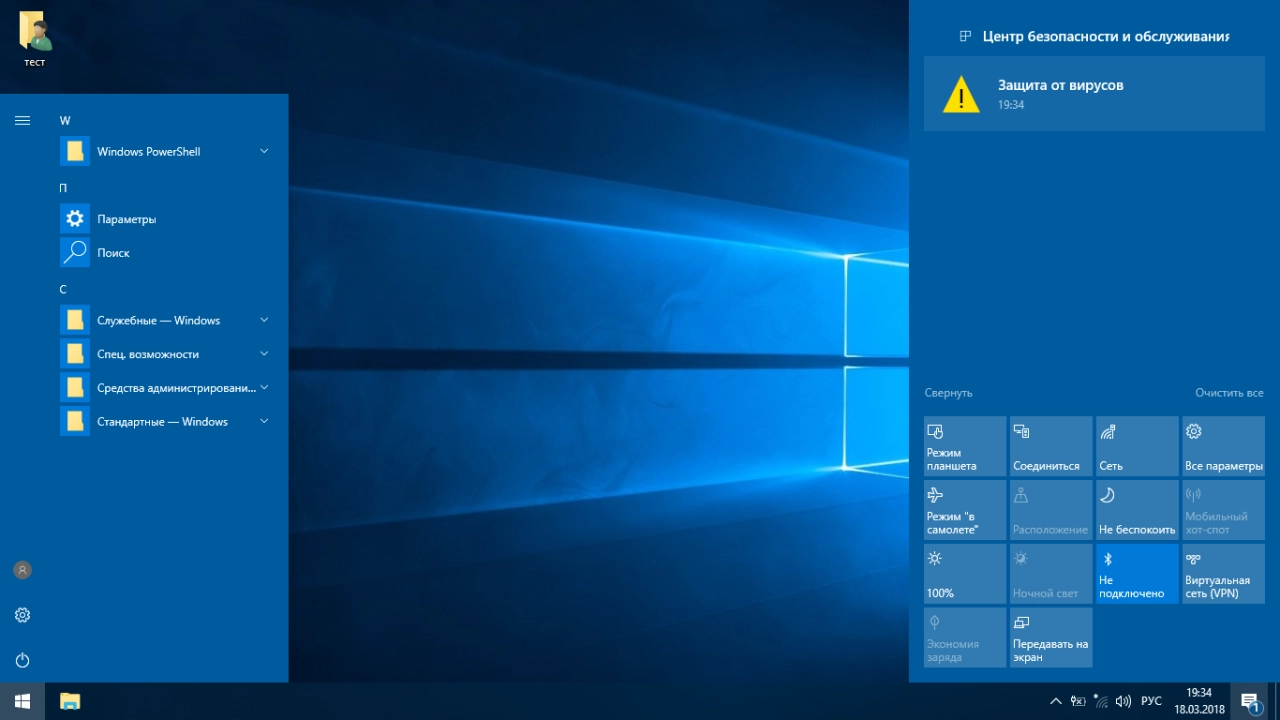Toggle Режим "в самолете" tile

(x=965, y=510)
